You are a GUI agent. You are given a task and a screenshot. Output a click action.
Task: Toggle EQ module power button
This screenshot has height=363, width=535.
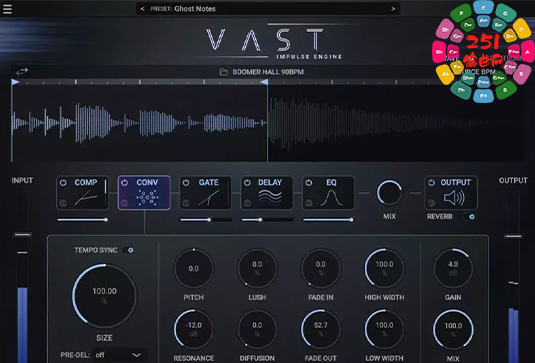point(309,183)
